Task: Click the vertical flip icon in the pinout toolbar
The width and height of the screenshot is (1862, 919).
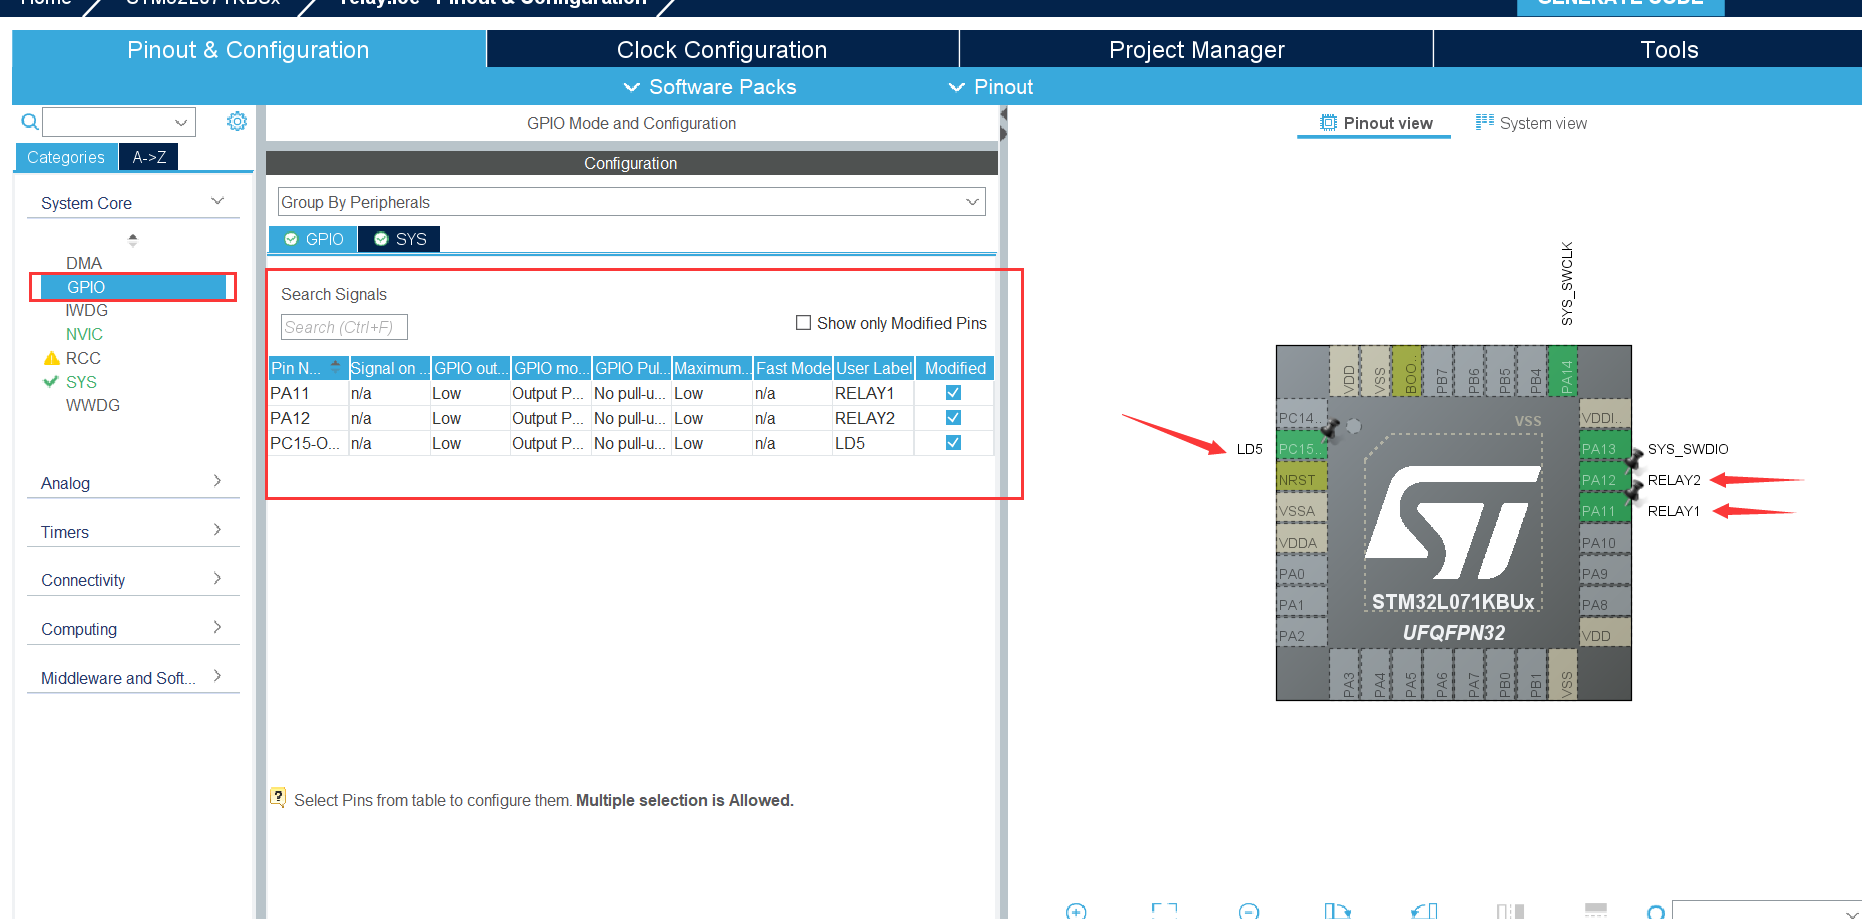Action: tap(1510, 911)
